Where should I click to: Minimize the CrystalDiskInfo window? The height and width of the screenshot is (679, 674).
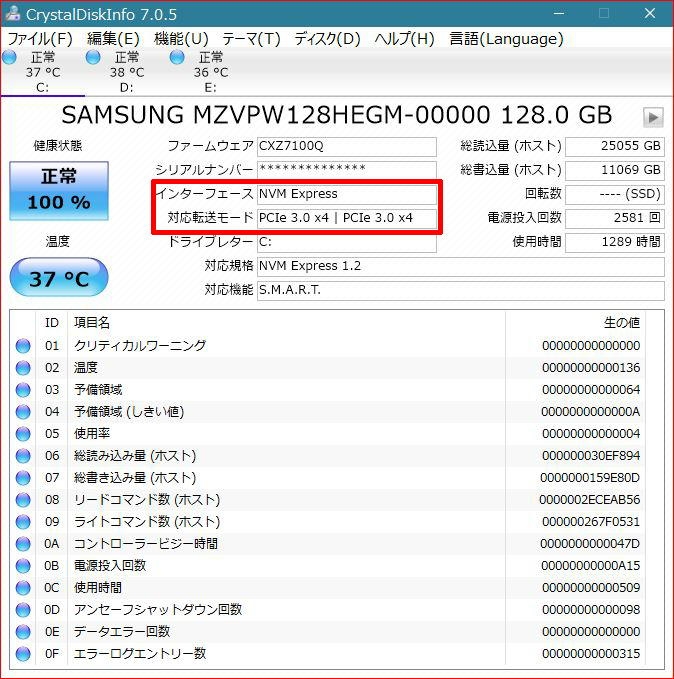click(559, 13)
